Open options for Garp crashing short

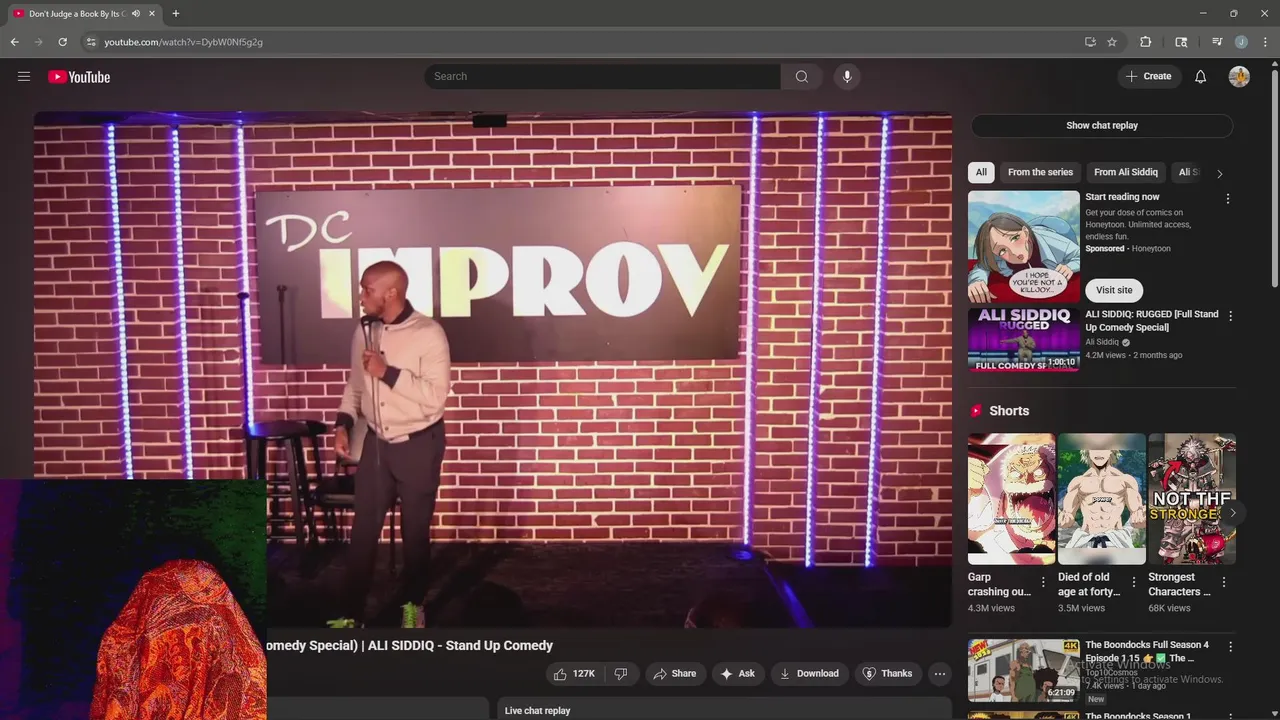pos(1043,582)
